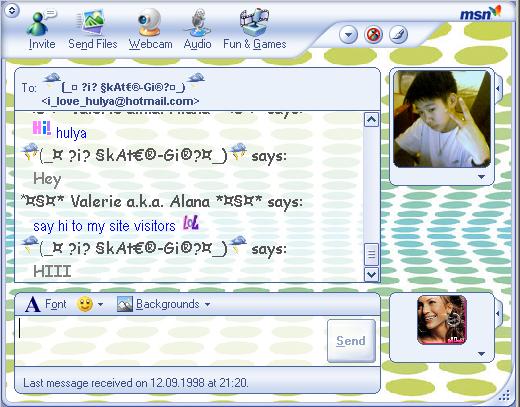Block this contact with the red icon
This screenshot has height=407, width=520.
pyautogui.click(x=373, y=35)
